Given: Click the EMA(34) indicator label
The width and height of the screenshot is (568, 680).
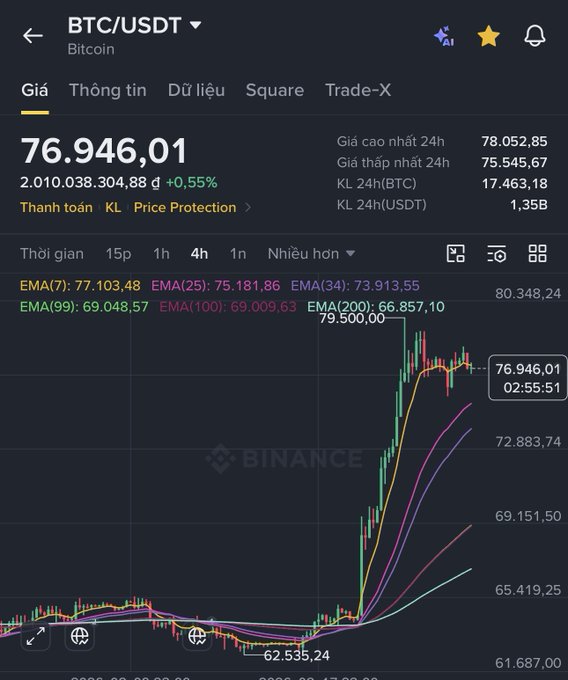Looking at the screenshot, I should tap(355, 286).
